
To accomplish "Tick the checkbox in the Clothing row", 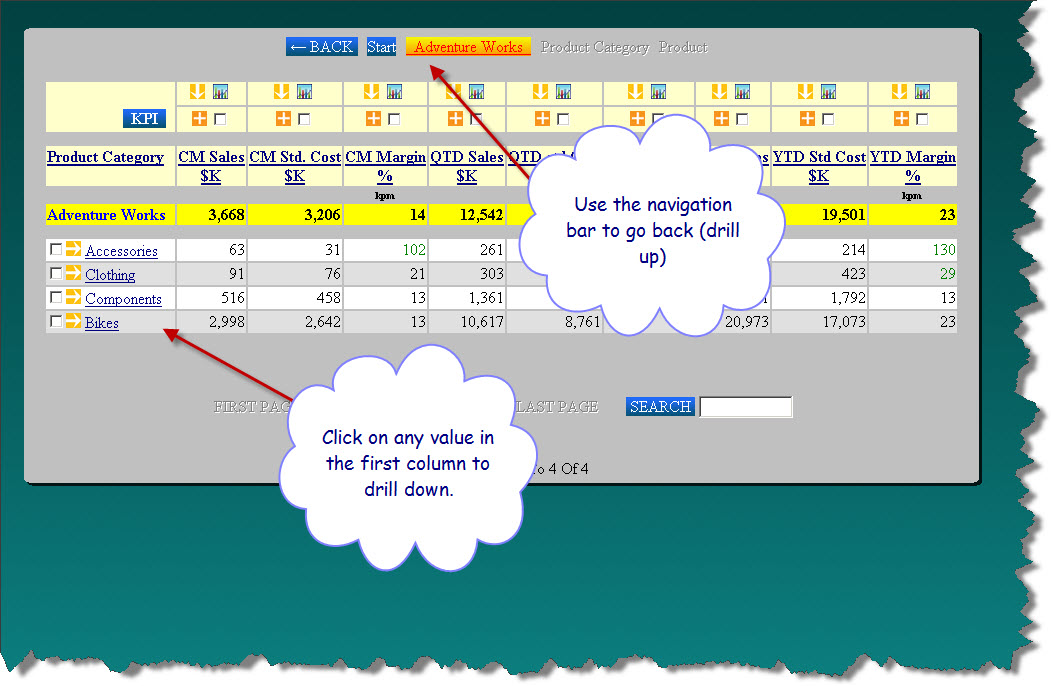I will (x=56, y=273).
